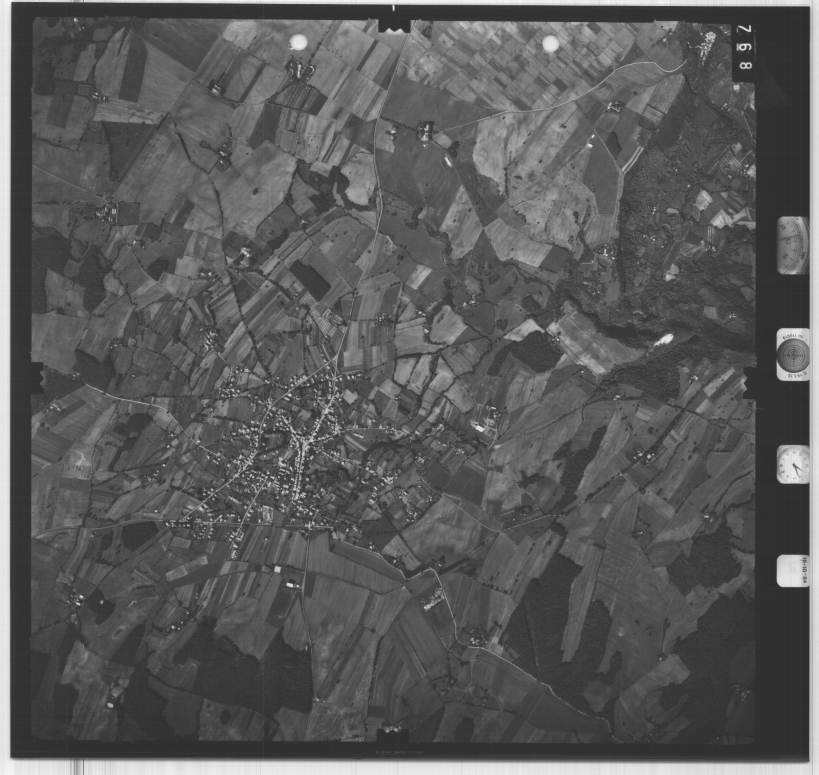Click the top center fiducial mark

394,22
